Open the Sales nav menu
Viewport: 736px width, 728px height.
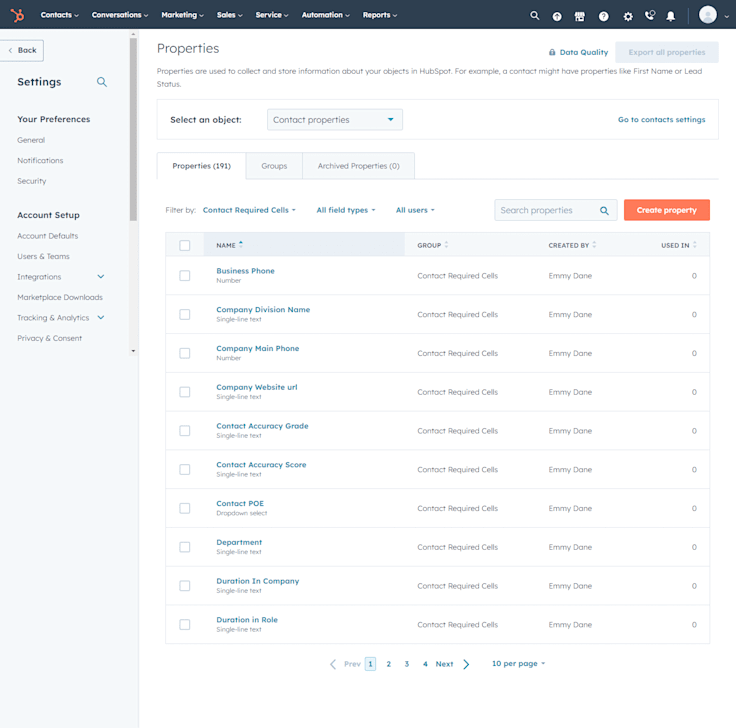tap(230, 15)
